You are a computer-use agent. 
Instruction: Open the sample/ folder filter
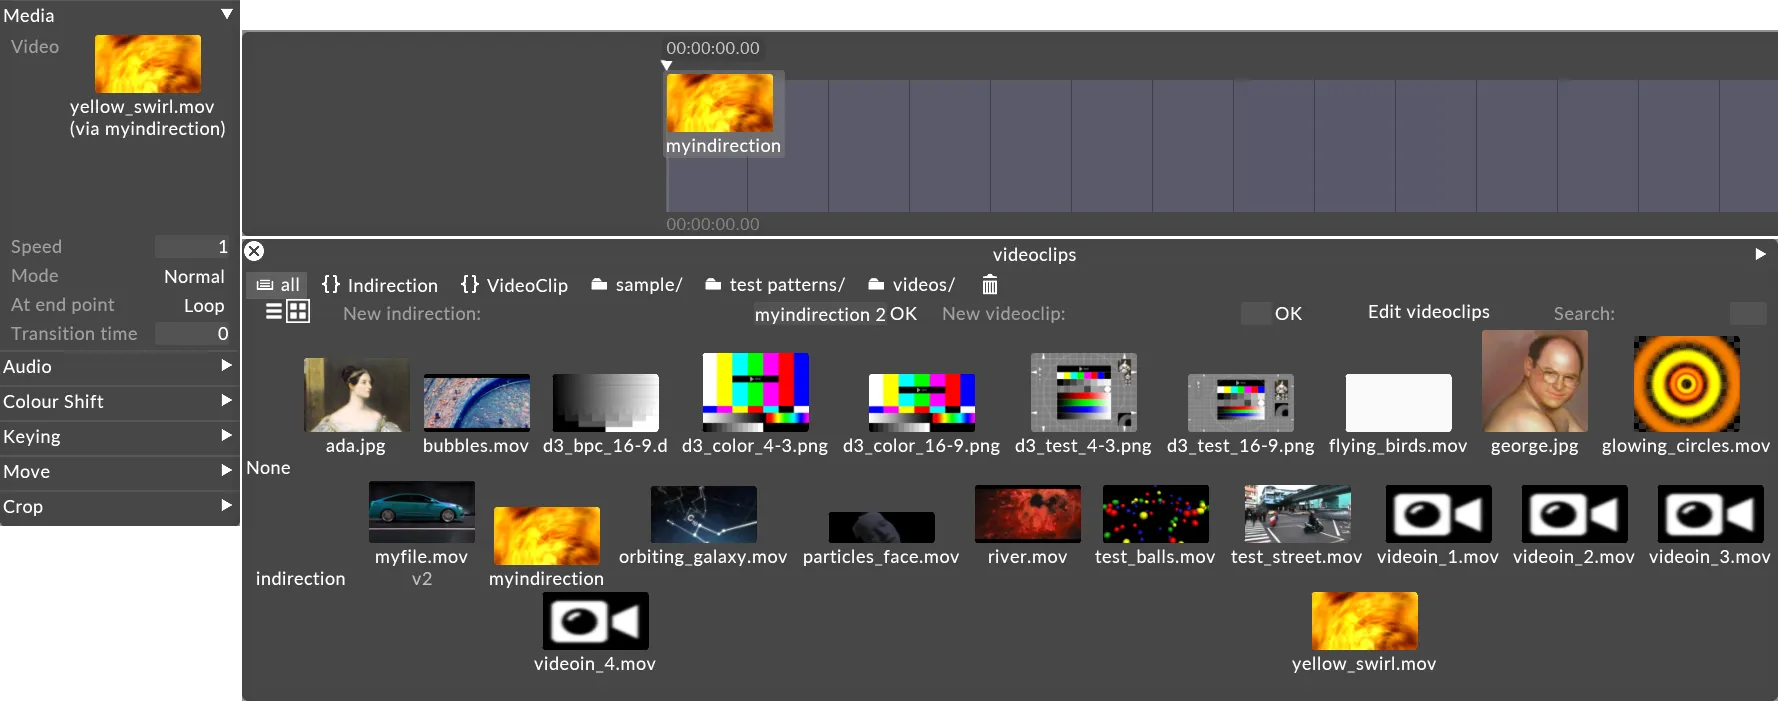click(x=636, y=285)
